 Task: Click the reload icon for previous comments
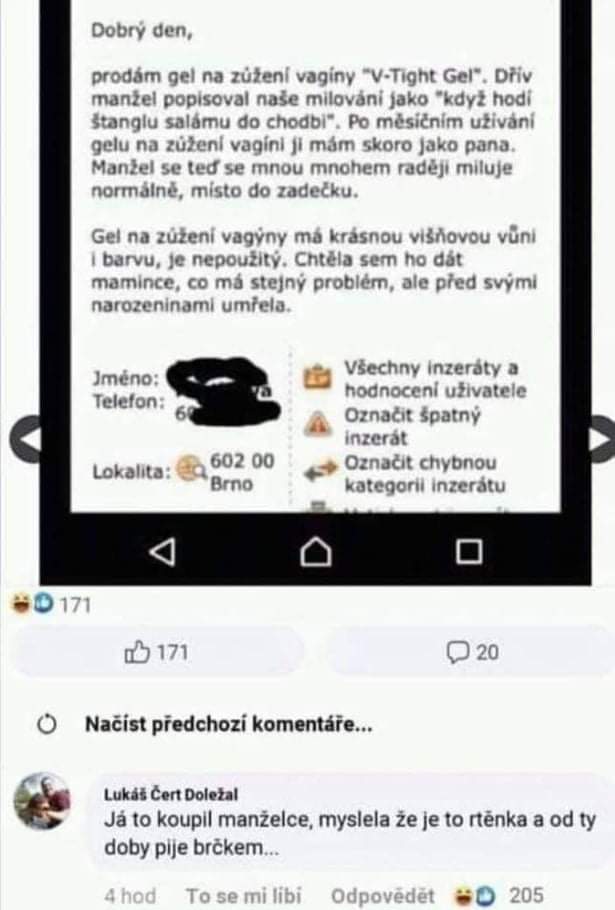47,724
